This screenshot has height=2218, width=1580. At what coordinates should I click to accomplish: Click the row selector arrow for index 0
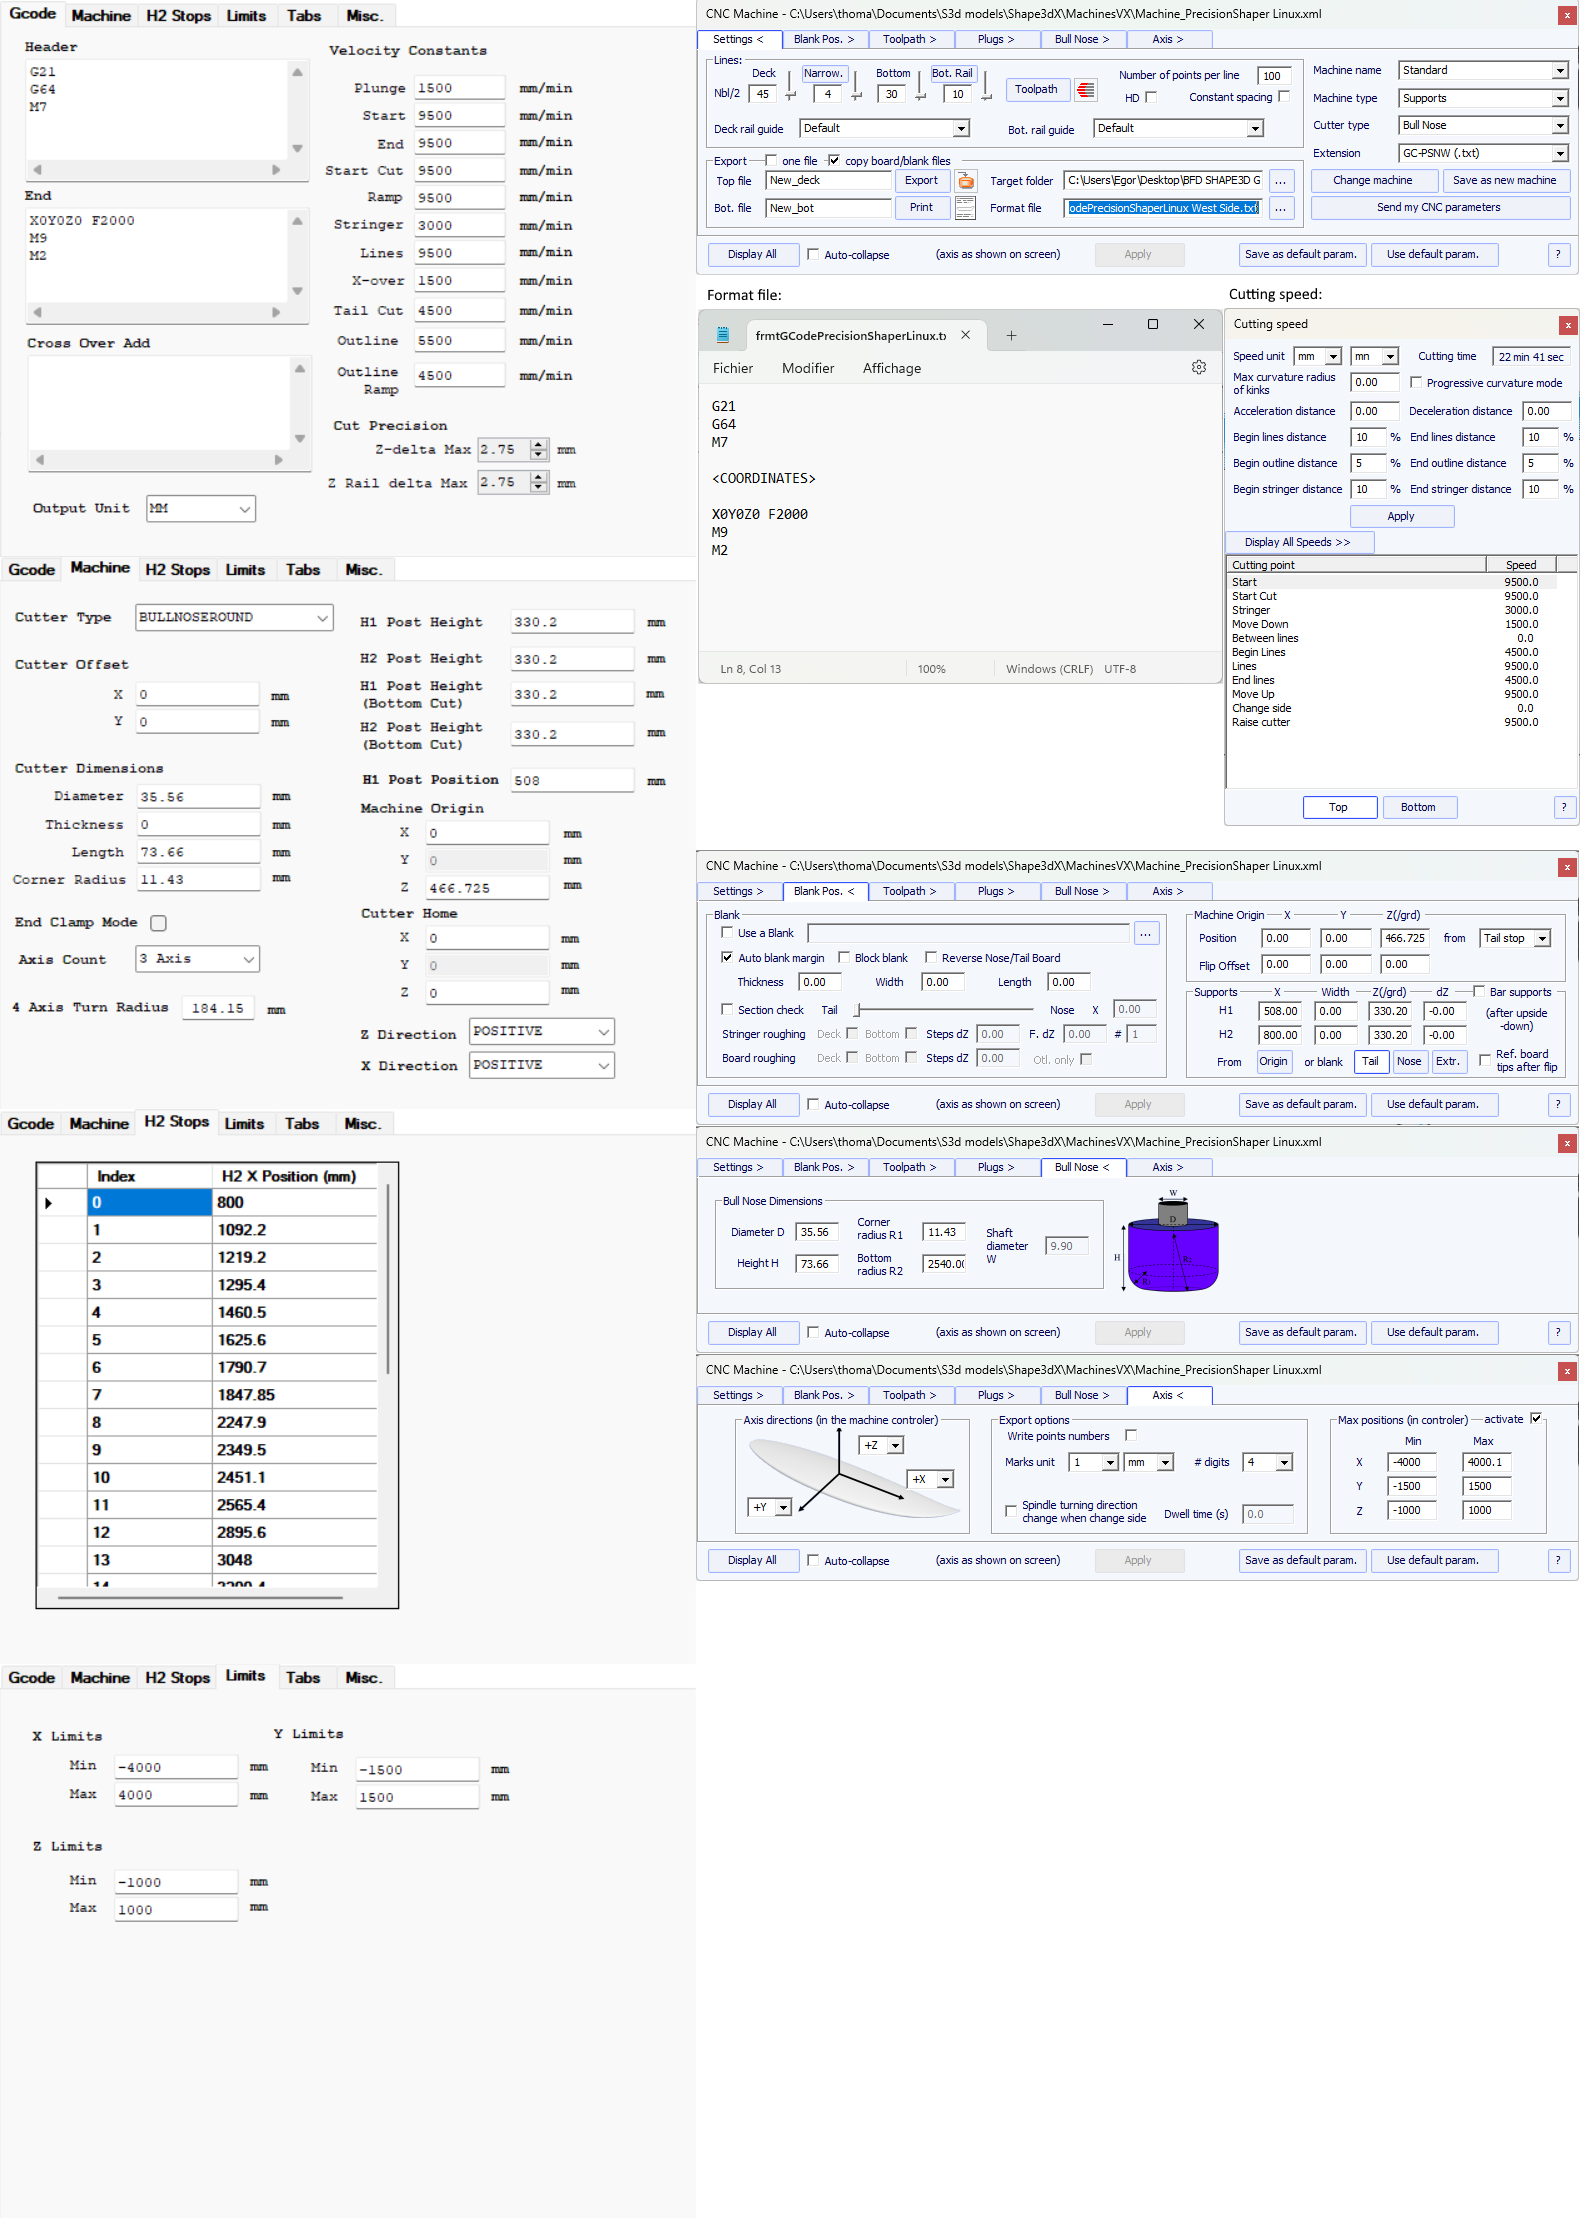click(x=48, y=1203)
